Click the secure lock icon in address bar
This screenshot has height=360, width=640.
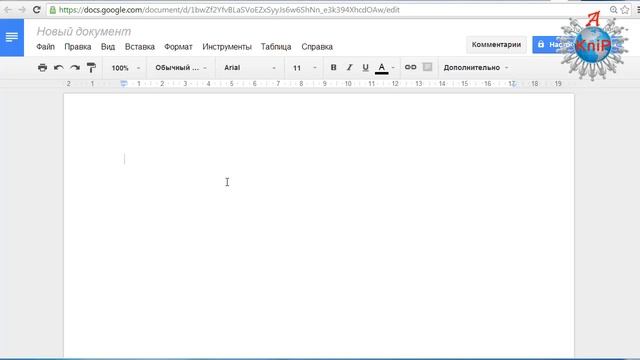coord(53,10)
